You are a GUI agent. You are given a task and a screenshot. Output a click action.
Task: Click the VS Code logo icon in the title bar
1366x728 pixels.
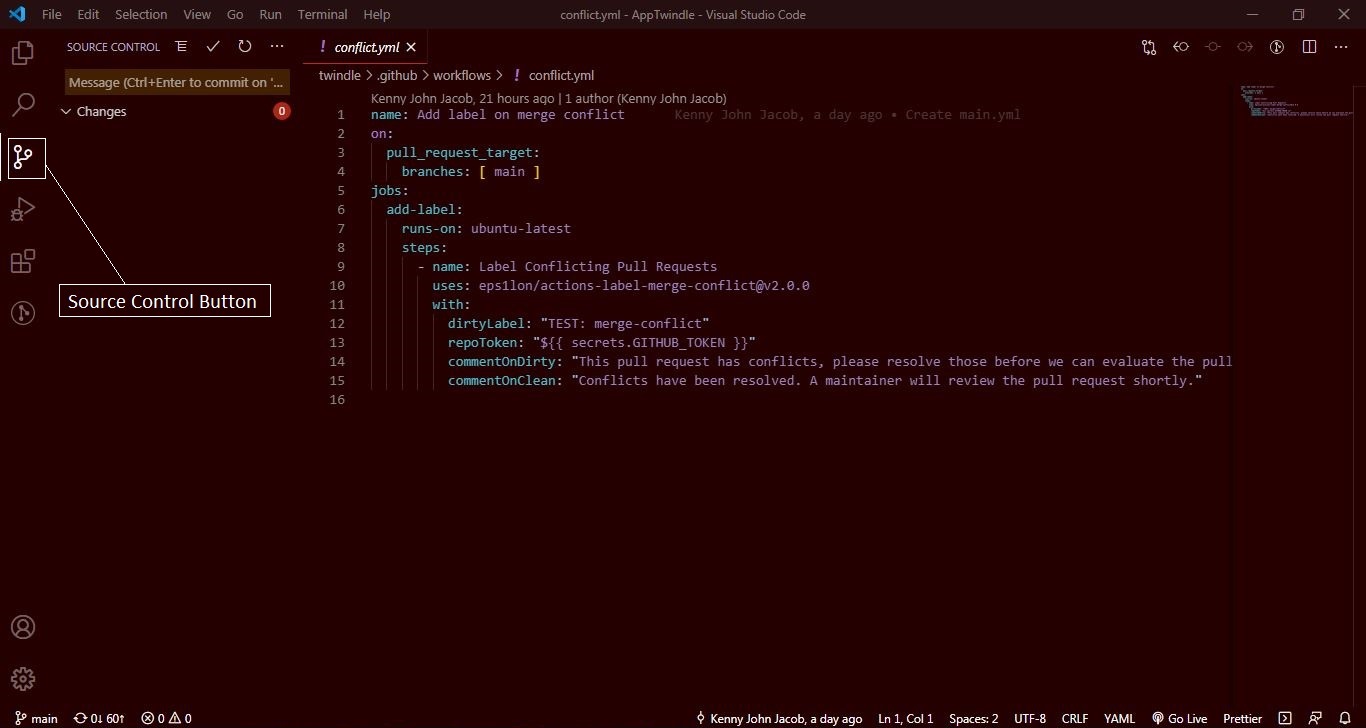tap(17, 14)
